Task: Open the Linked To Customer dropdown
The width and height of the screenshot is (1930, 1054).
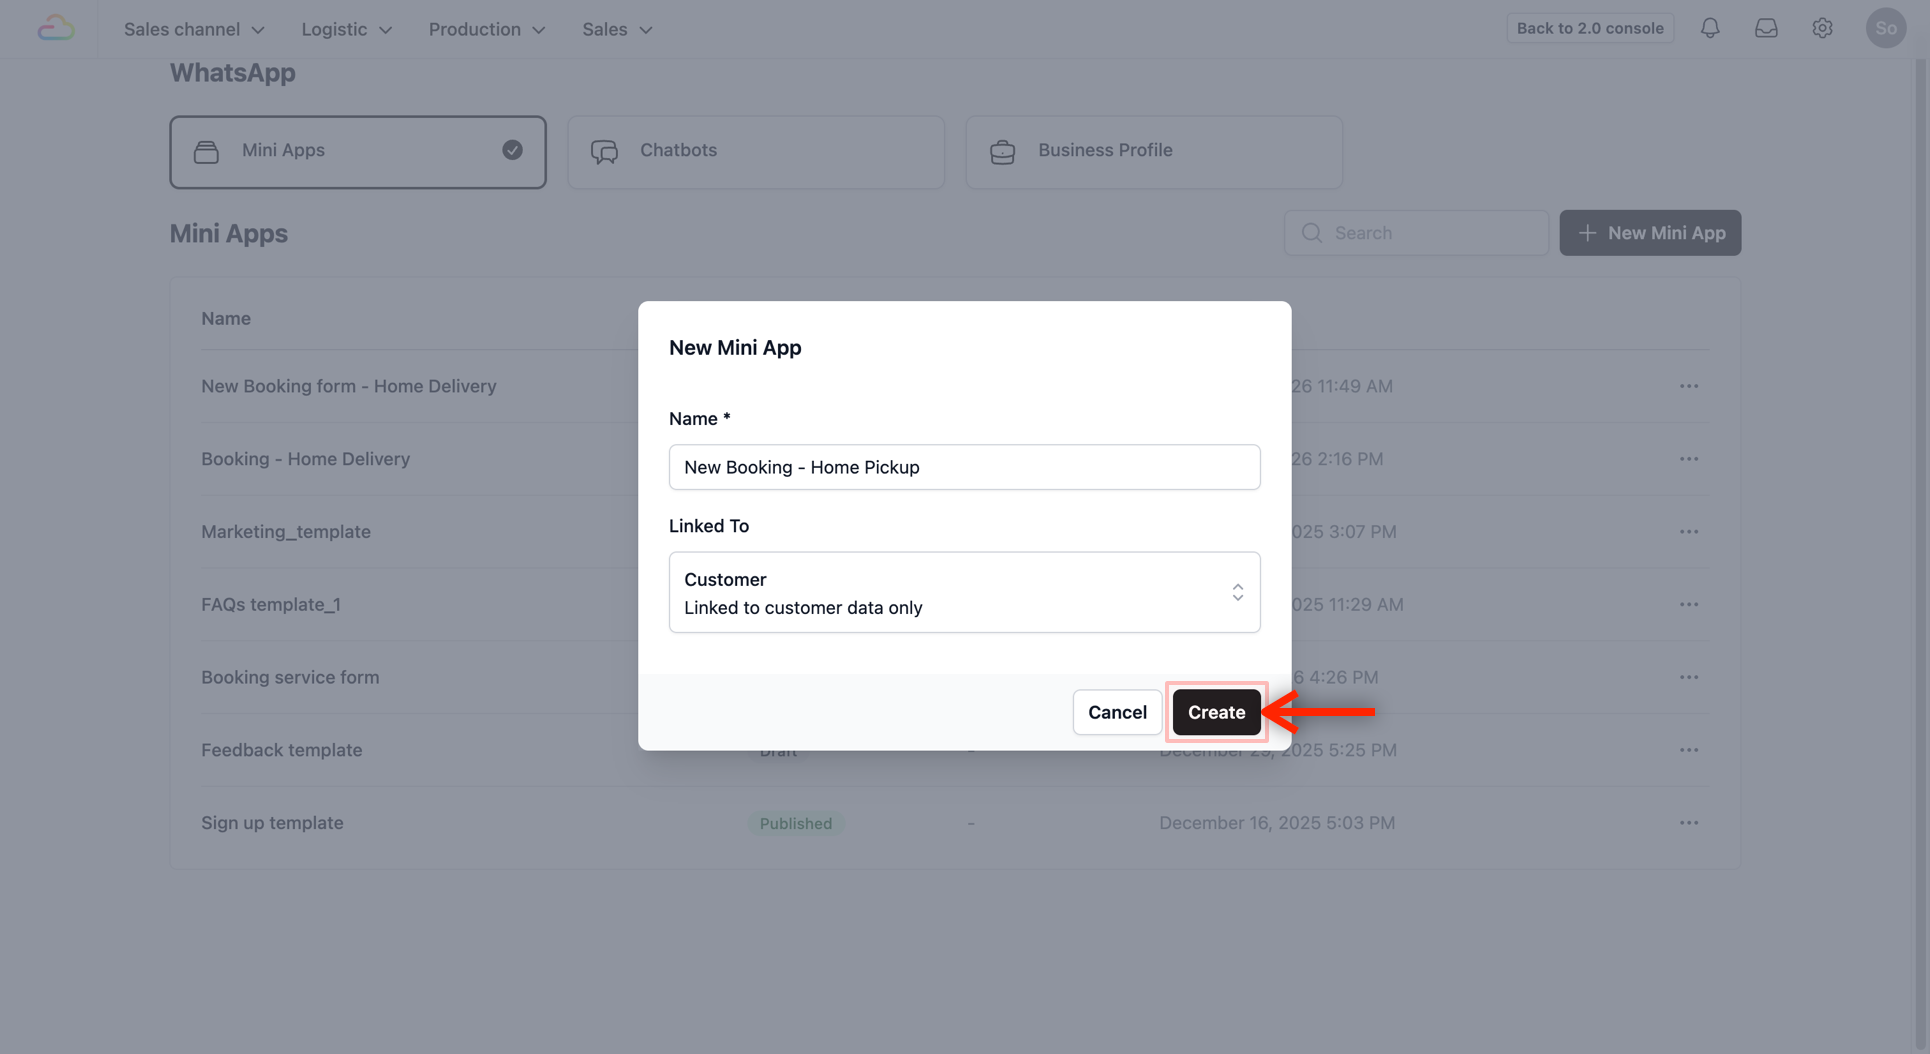Action: [x=964, y=592]
